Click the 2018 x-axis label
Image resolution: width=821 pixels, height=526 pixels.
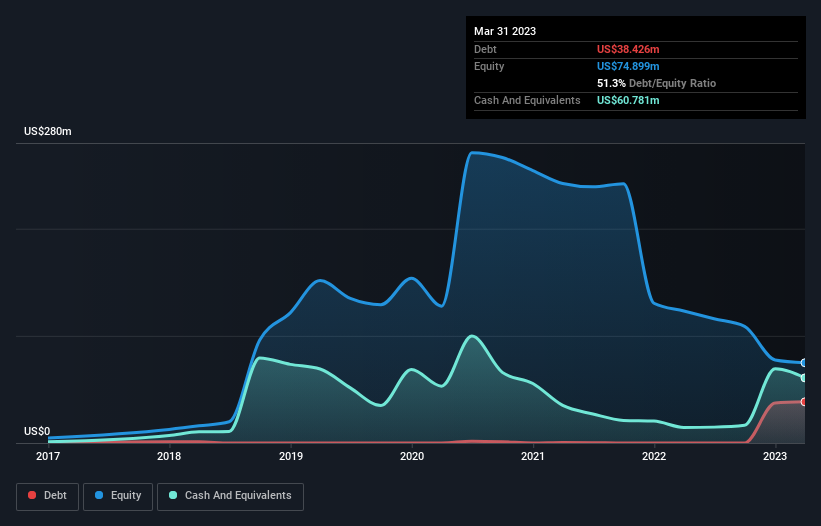pos(169,456)
